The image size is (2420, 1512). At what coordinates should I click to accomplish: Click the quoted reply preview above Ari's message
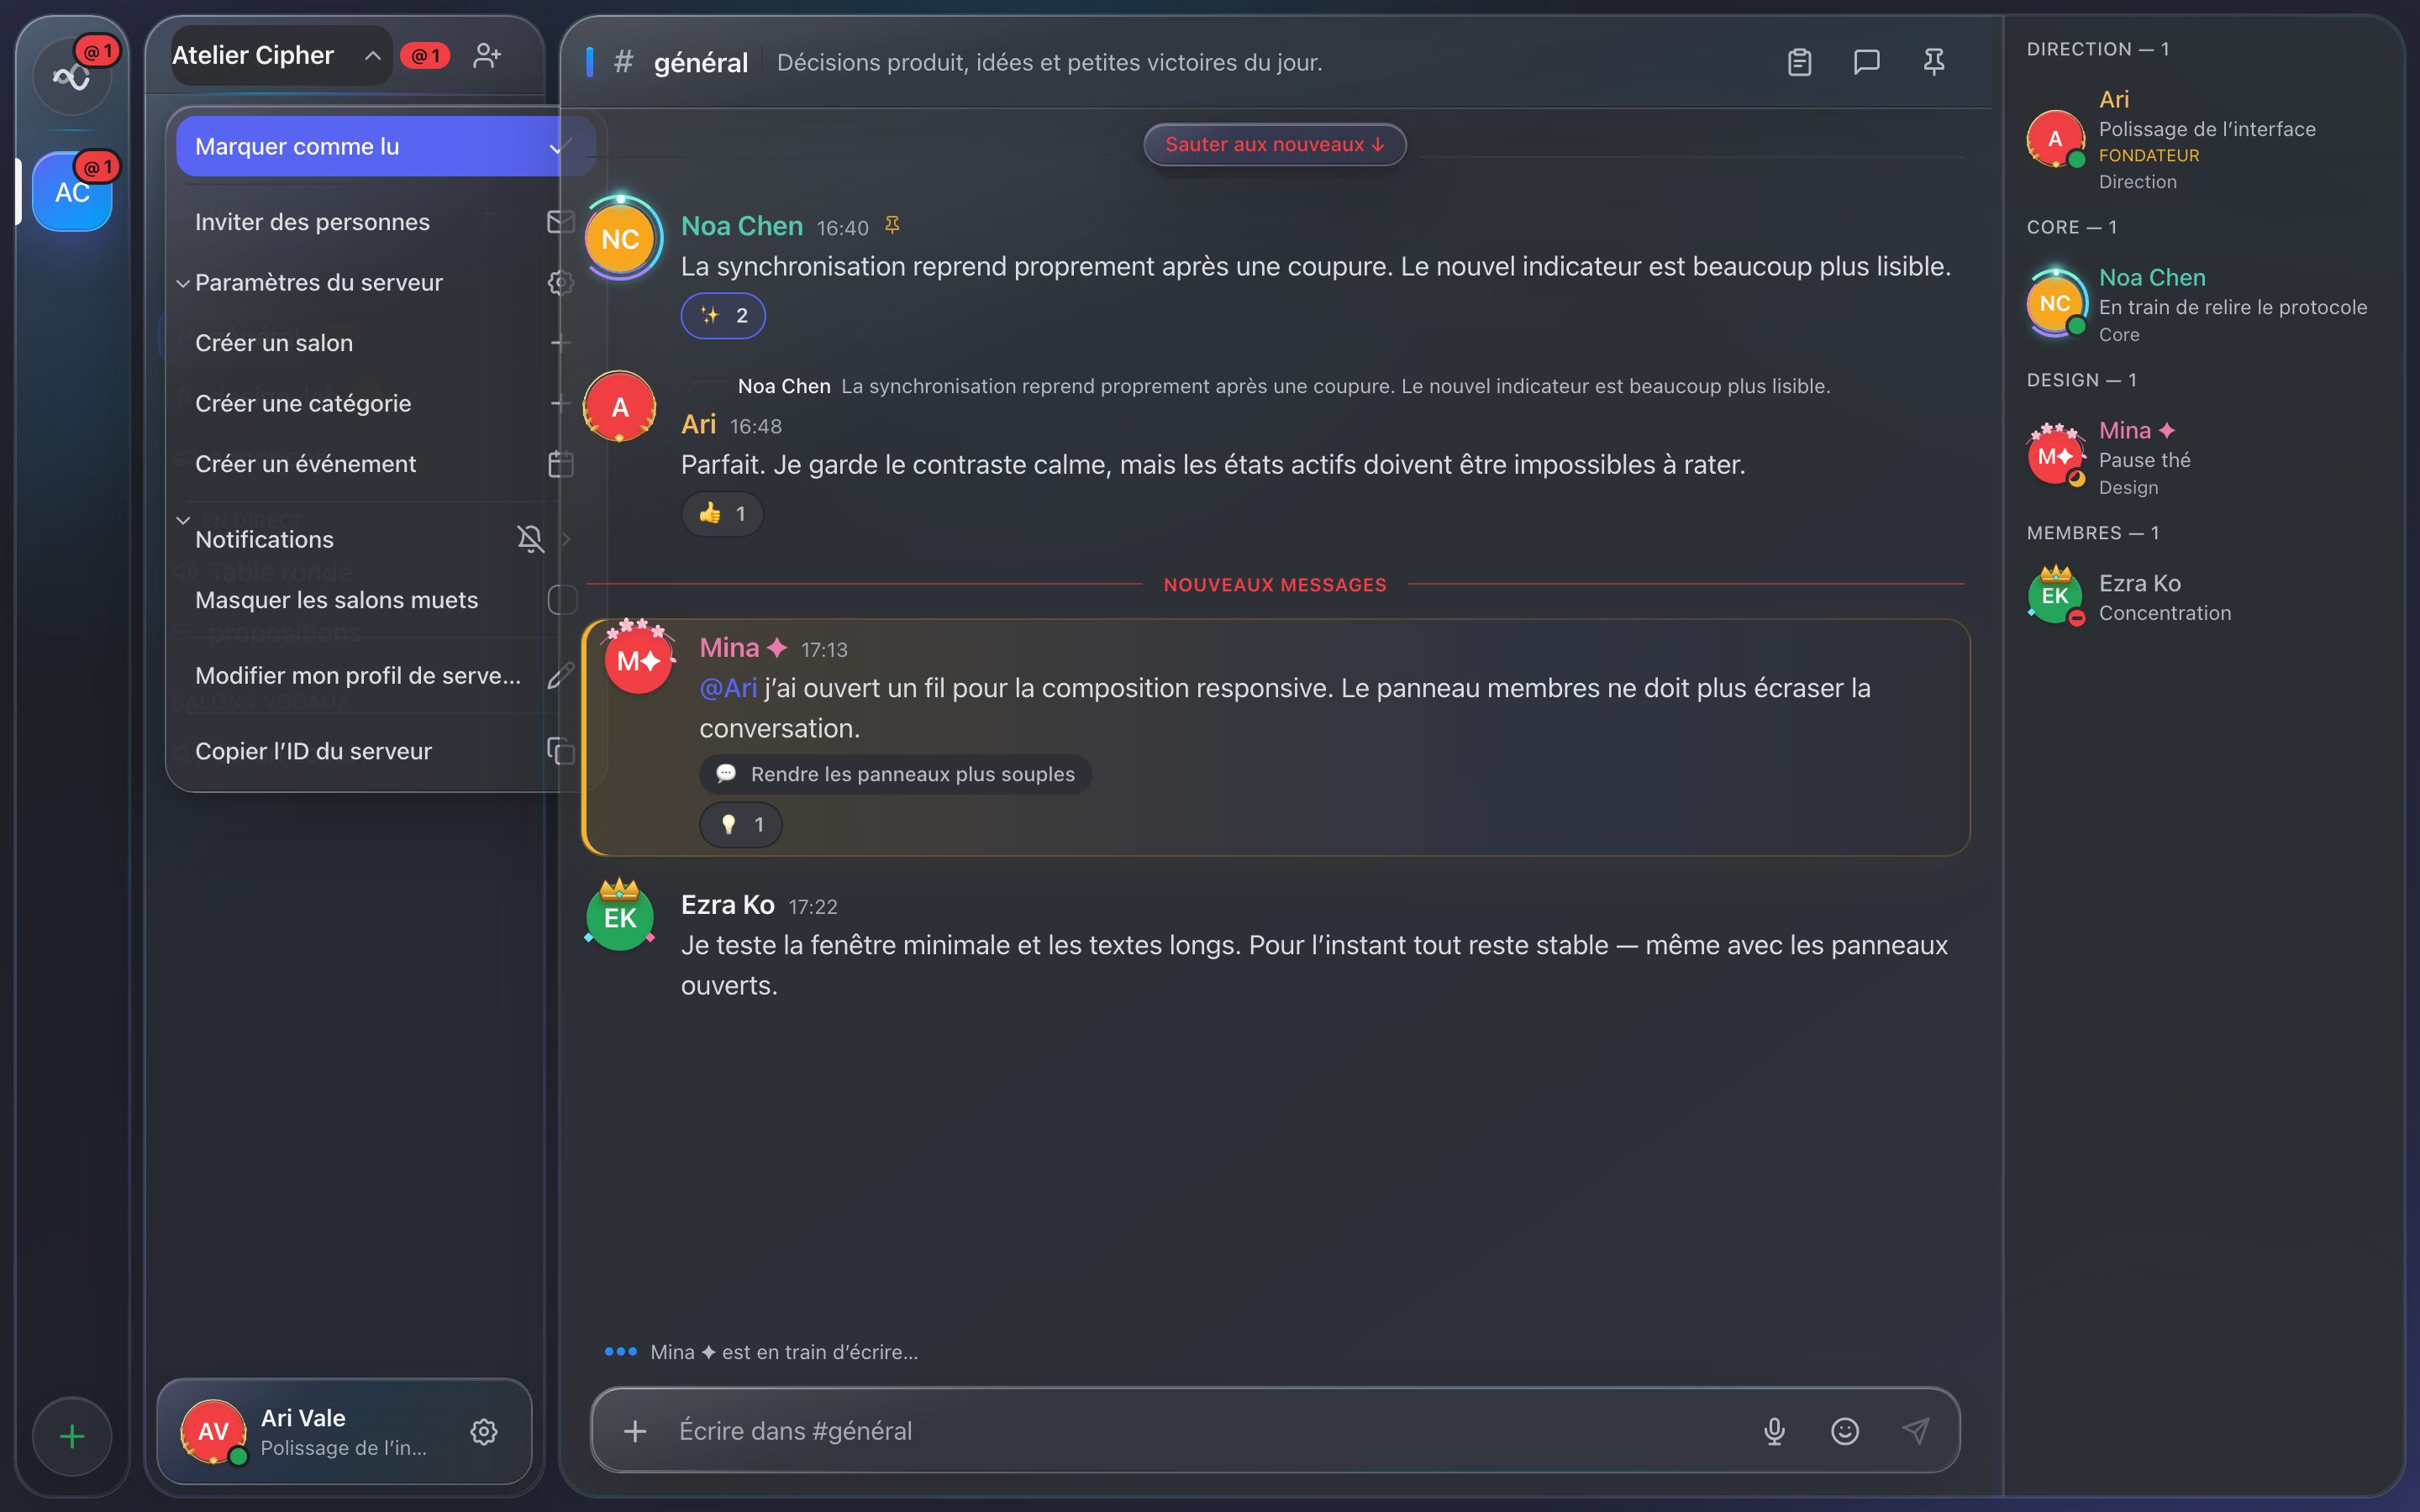point(1284,386)
